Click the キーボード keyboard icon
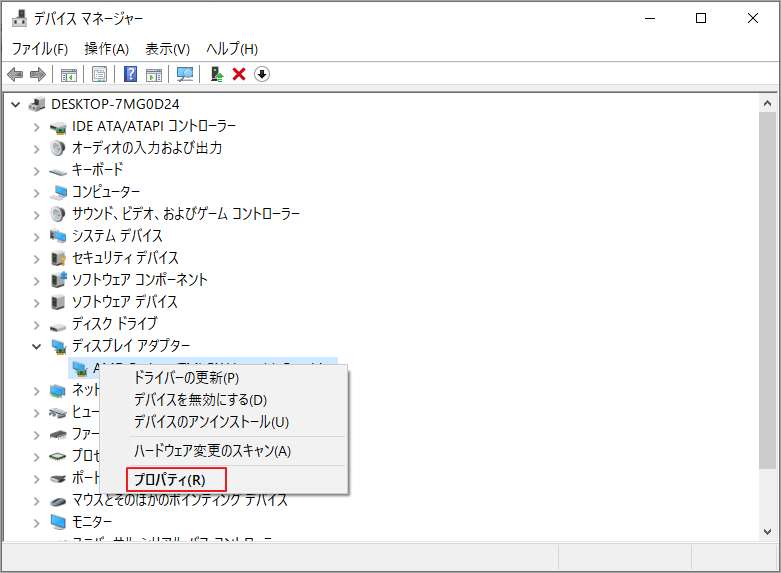 coord(58,171)
